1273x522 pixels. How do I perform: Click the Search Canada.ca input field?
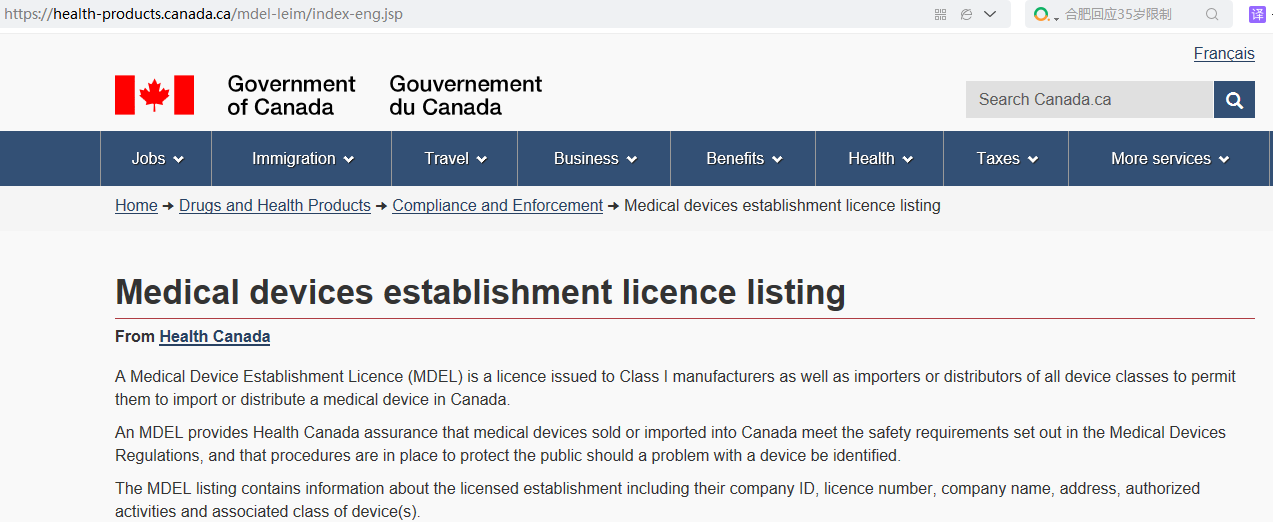(1089, 100)
